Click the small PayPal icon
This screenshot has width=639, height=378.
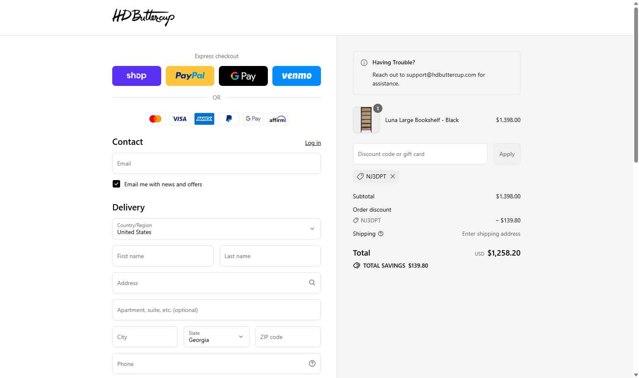229,119
